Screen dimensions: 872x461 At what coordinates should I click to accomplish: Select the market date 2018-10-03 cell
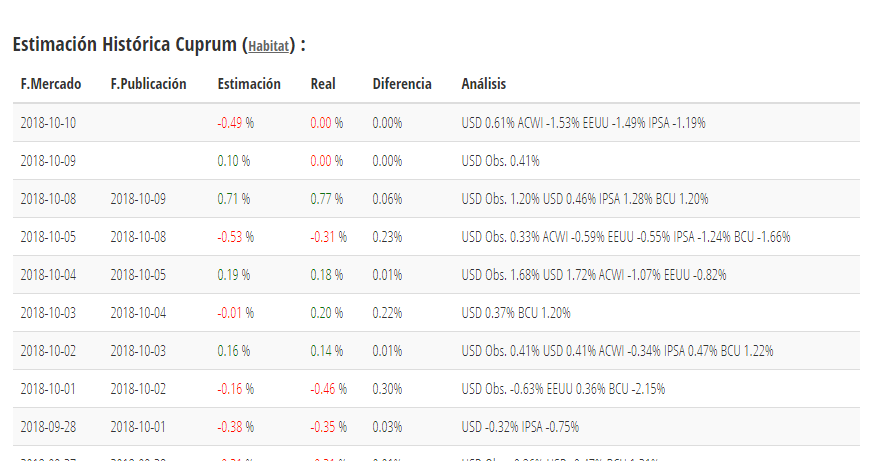click(48, 313)
